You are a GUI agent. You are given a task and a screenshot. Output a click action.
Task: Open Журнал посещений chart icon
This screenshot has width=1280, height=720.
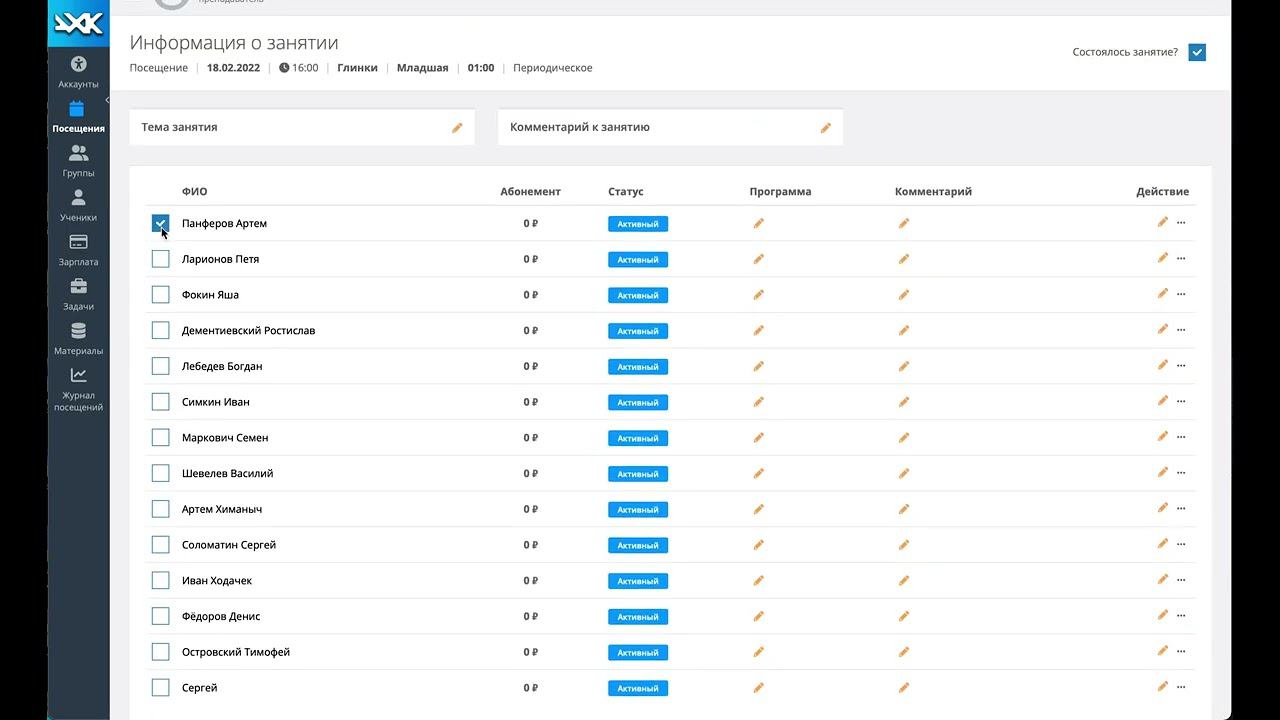pos(78,376)
